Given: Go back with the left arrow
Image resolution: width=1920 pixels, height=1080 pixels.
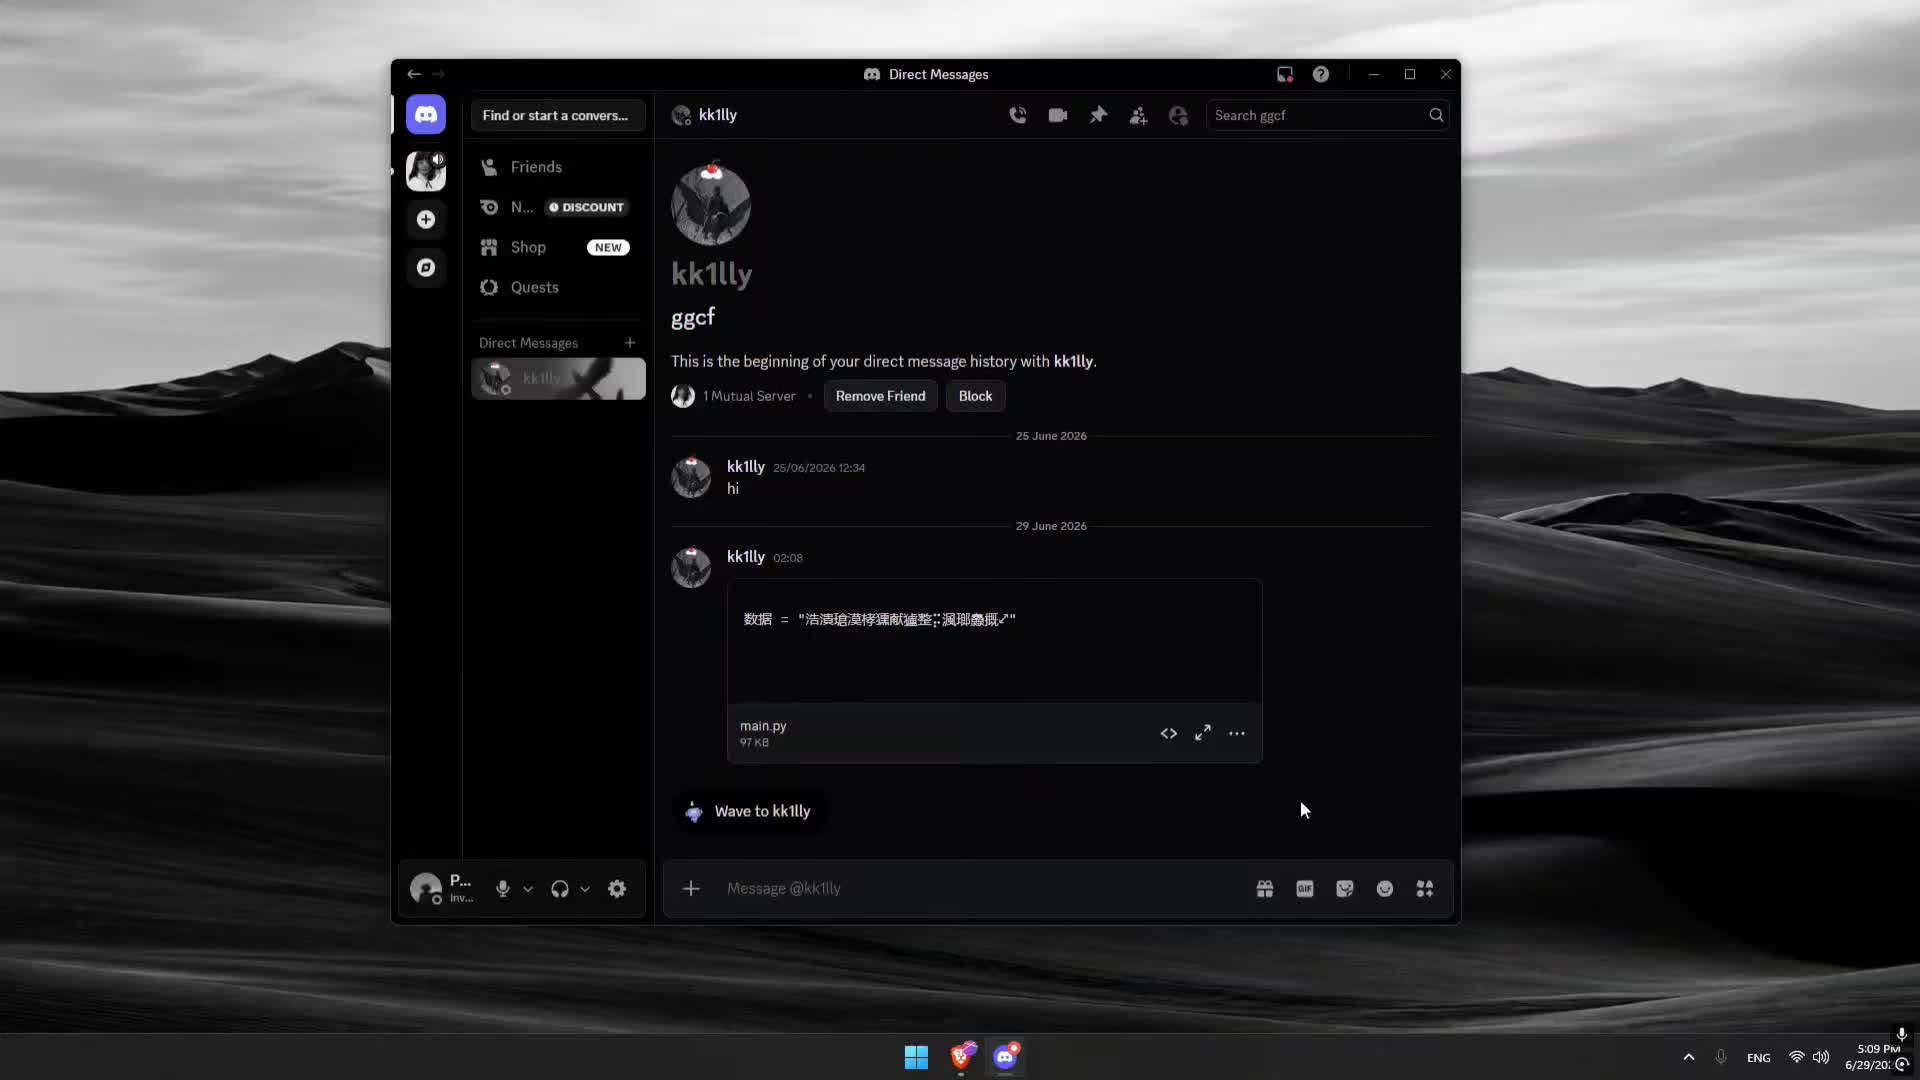Looking at the screenshot, I should [414, 74].
